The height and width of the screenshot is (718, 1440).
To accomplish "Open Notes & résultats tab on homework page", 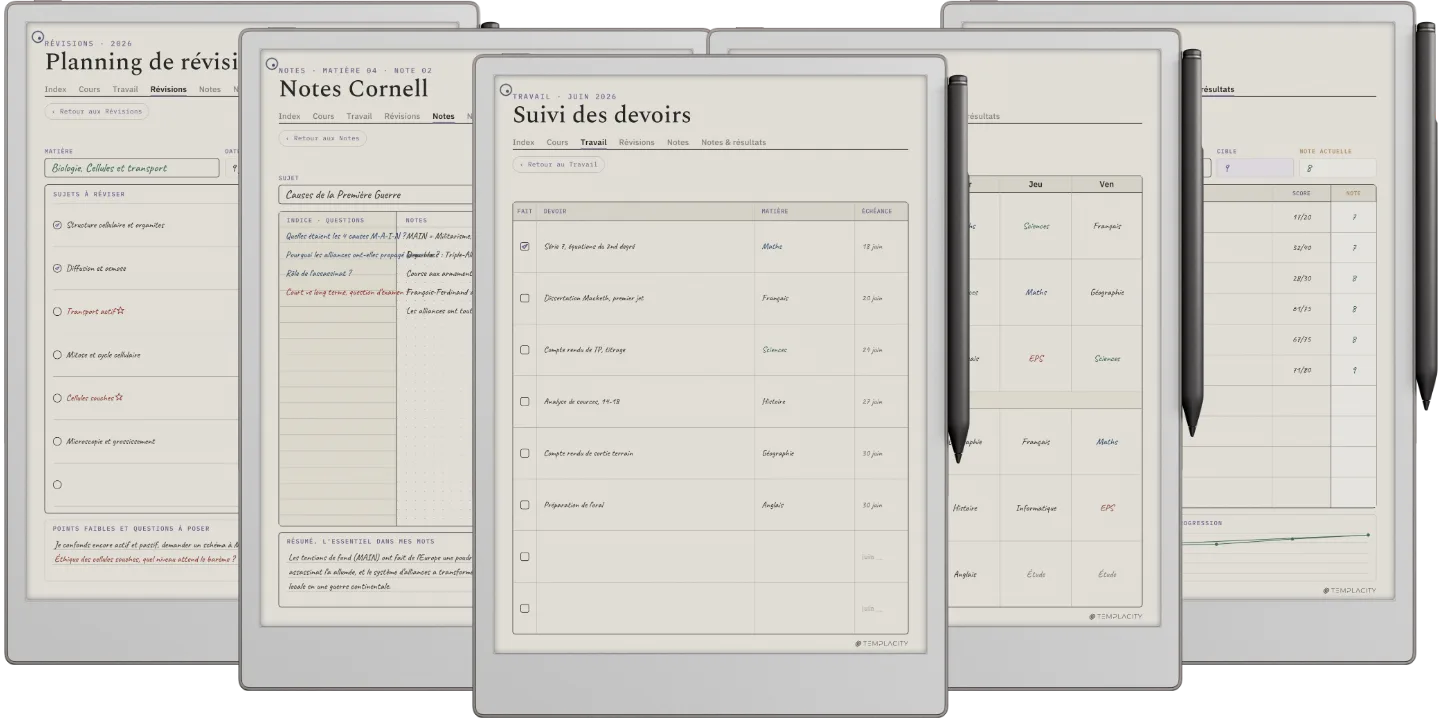I will (x=733, y=142).
